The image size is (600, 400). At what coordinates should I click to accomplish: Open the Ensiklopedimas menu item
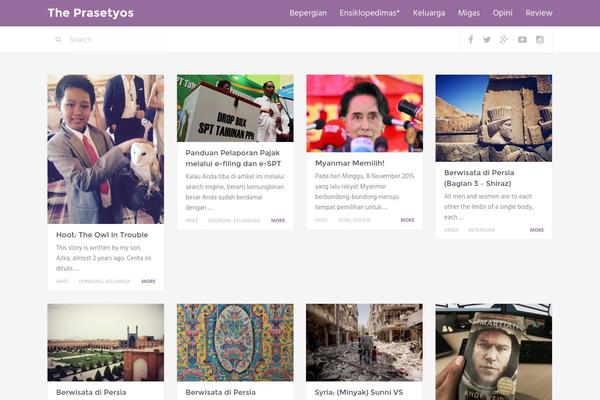pos(369,13)
